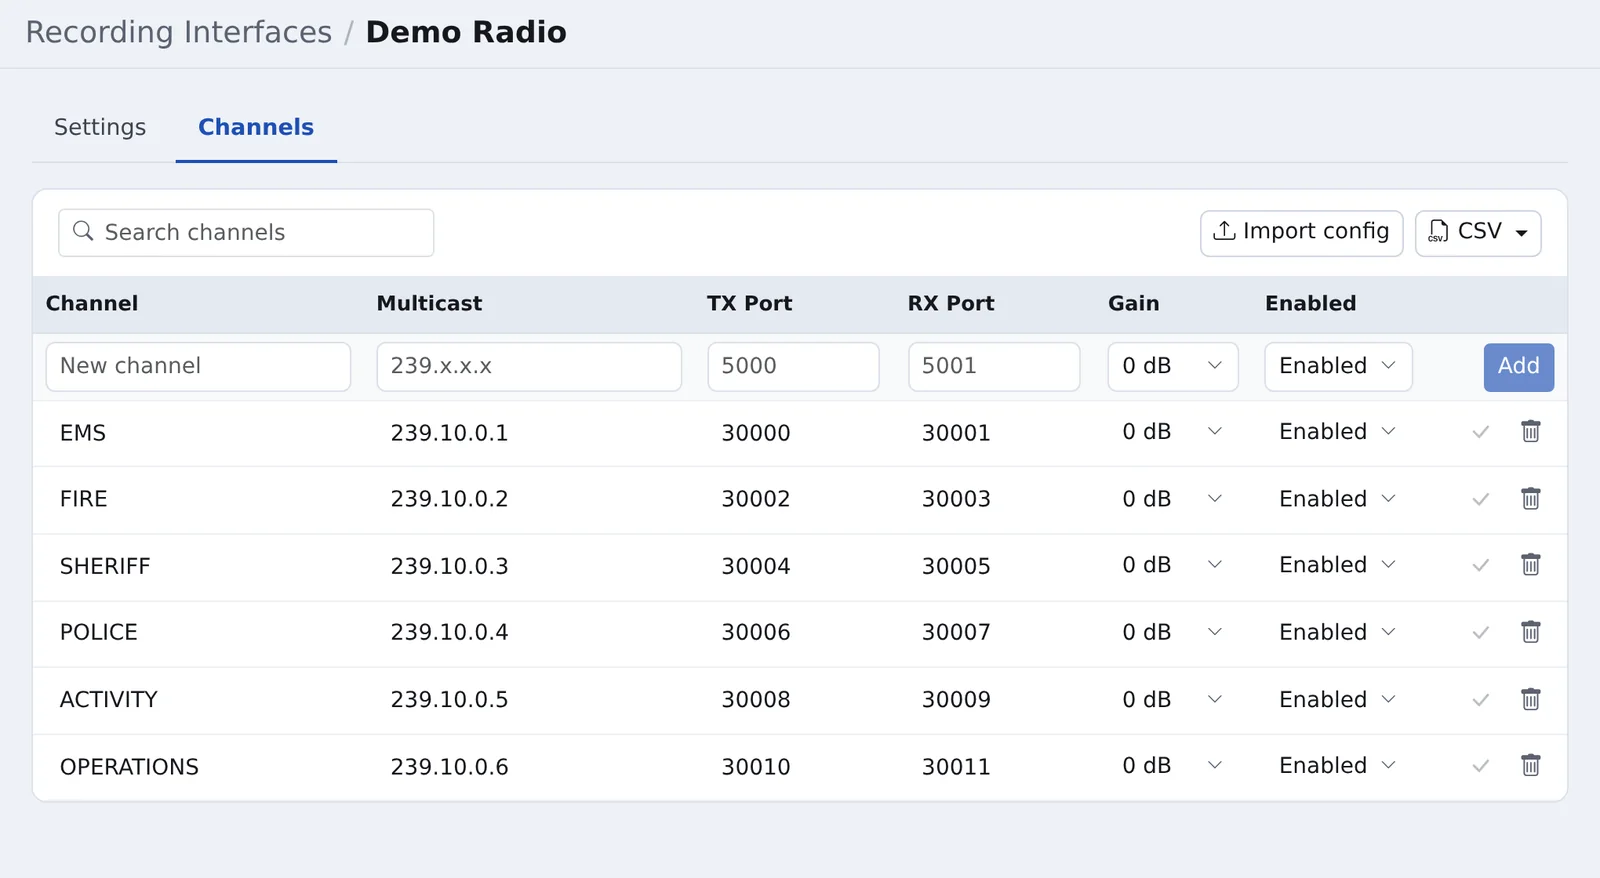Click the new channel TX Port field
This screenshot has width=1600, height=878.
pyautogui.click(x=793, y=367)
